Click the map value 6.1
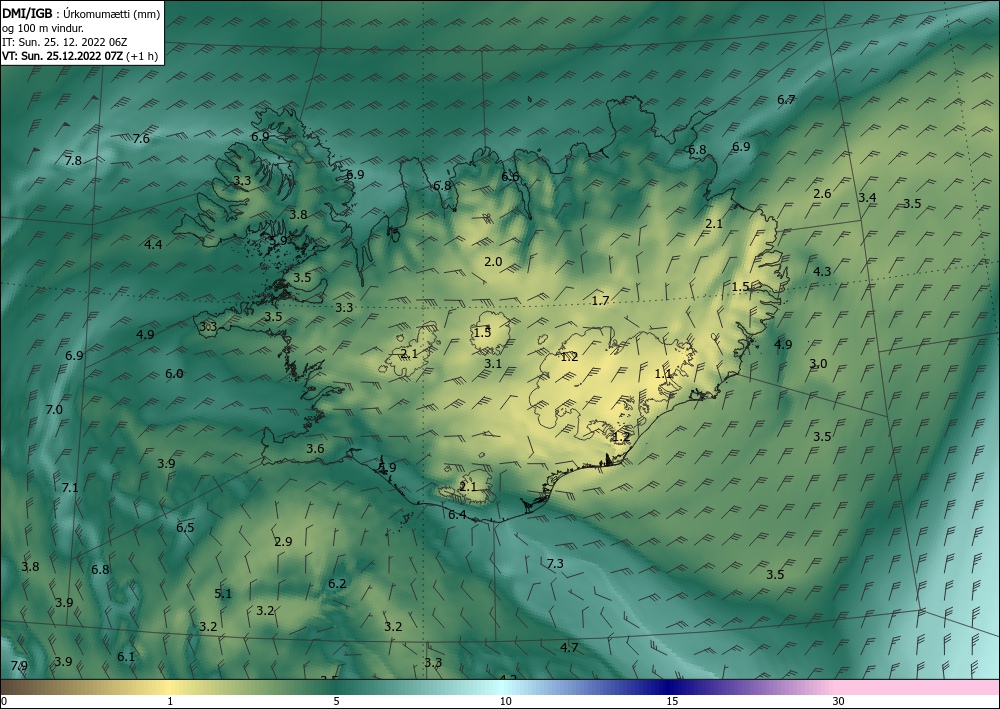The width and height of the screenshot is (1000, 709). click(126, 657)
